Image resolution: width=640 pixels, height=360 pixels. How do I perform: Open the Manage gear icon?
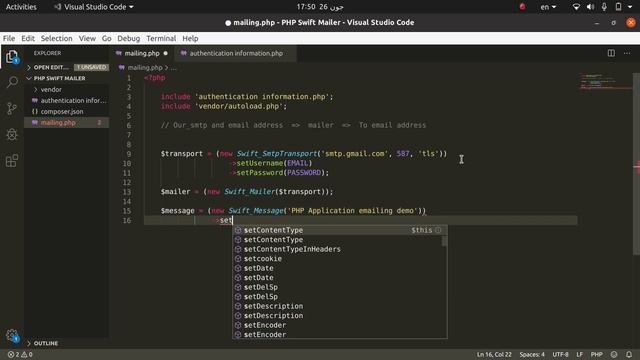point(12,336)
